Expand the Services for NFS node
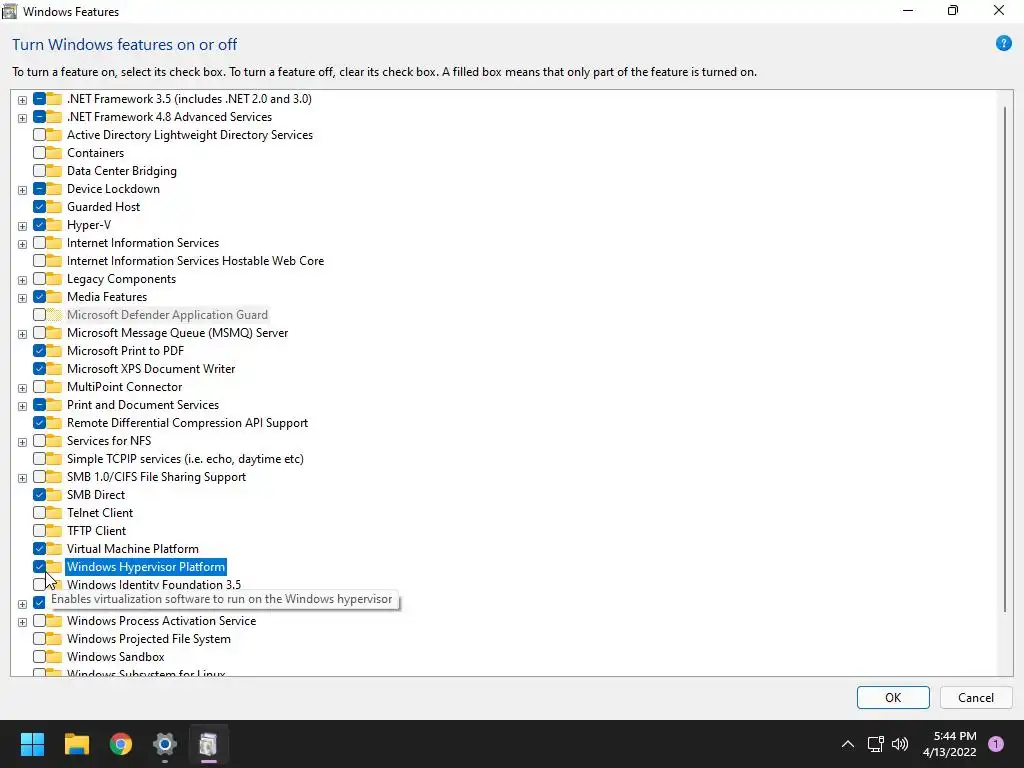The image size is (1024, 768). coord(22,442)
